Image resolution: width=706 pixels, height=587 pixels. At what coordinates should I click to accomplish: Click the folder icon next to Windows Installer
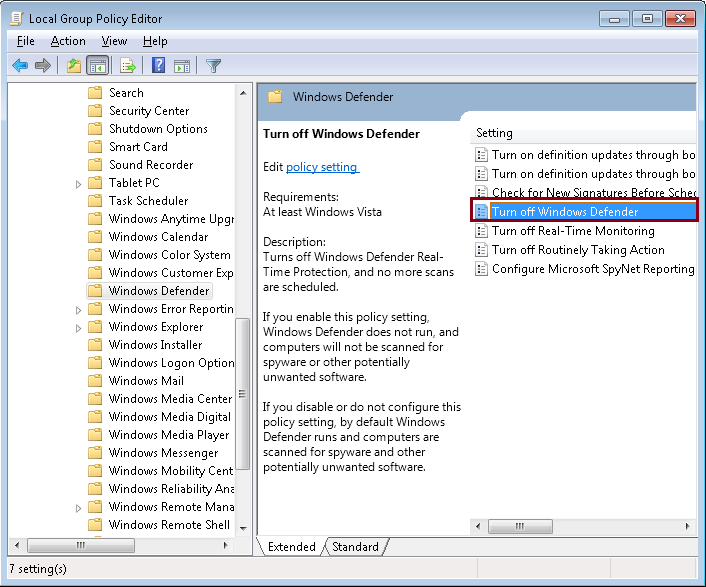click(x=95, y=345)
